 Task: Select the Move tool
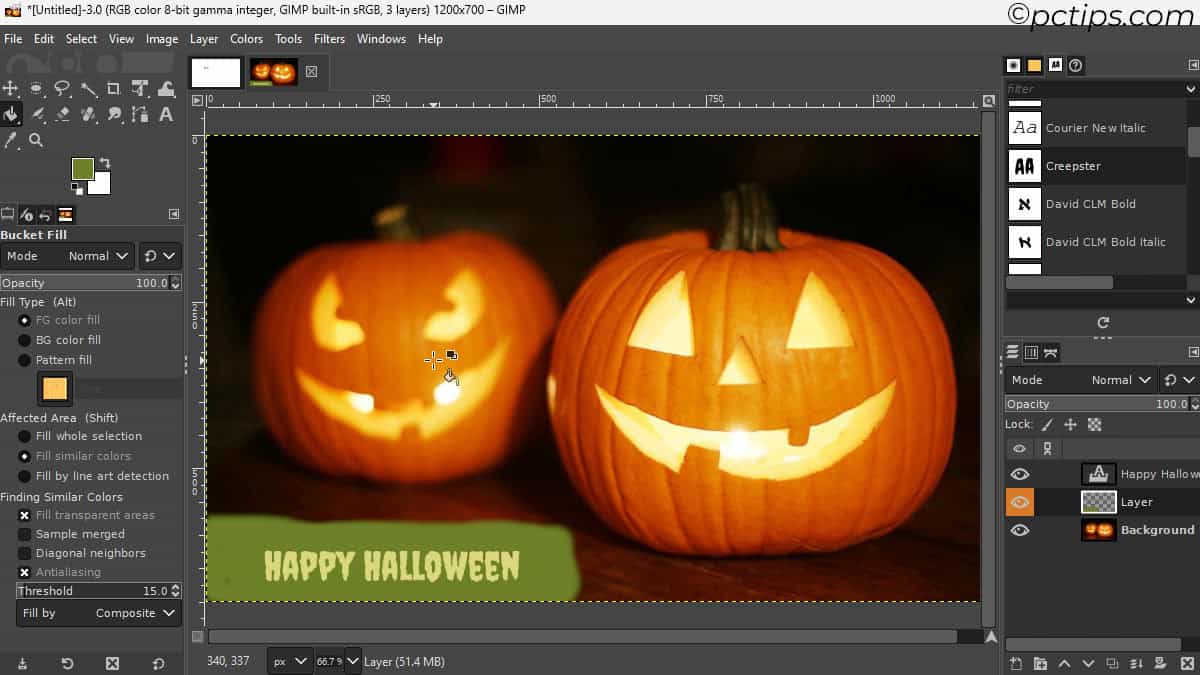11,88
